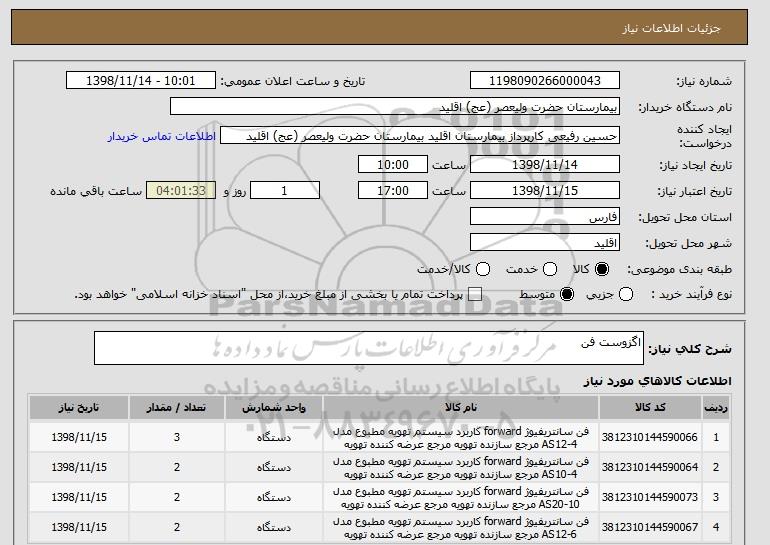Image resolution: width=770 pixels, height=545 pixels.
Task: Tick the Islamic treasury payment checkbox
Action: (474, 295)
